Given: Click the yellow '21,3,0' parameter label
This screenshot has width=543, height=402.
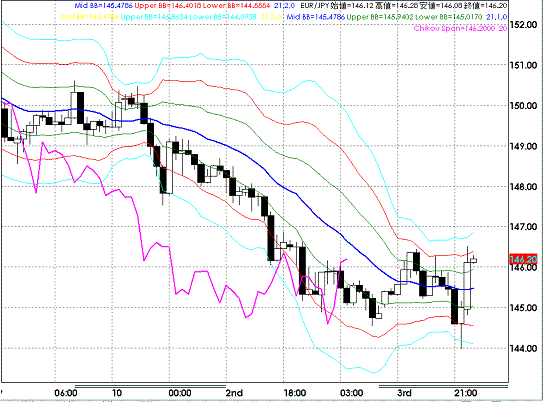Looking at the screenshot, I should point(270,17).
